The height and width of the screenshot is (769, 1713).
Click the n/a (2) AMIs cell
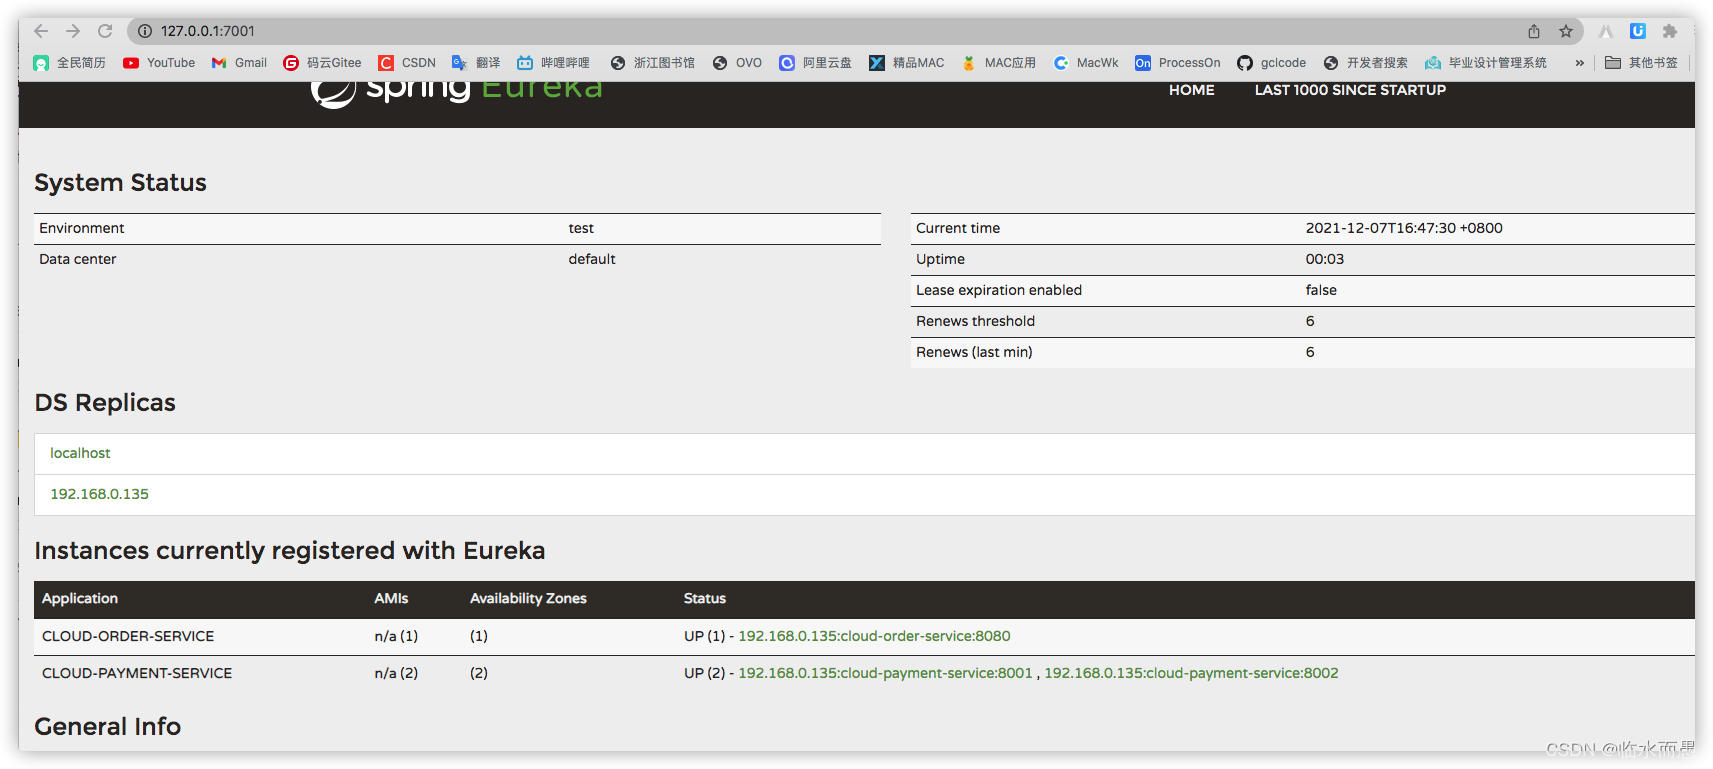pyautogui.click(x=396, y=673)
